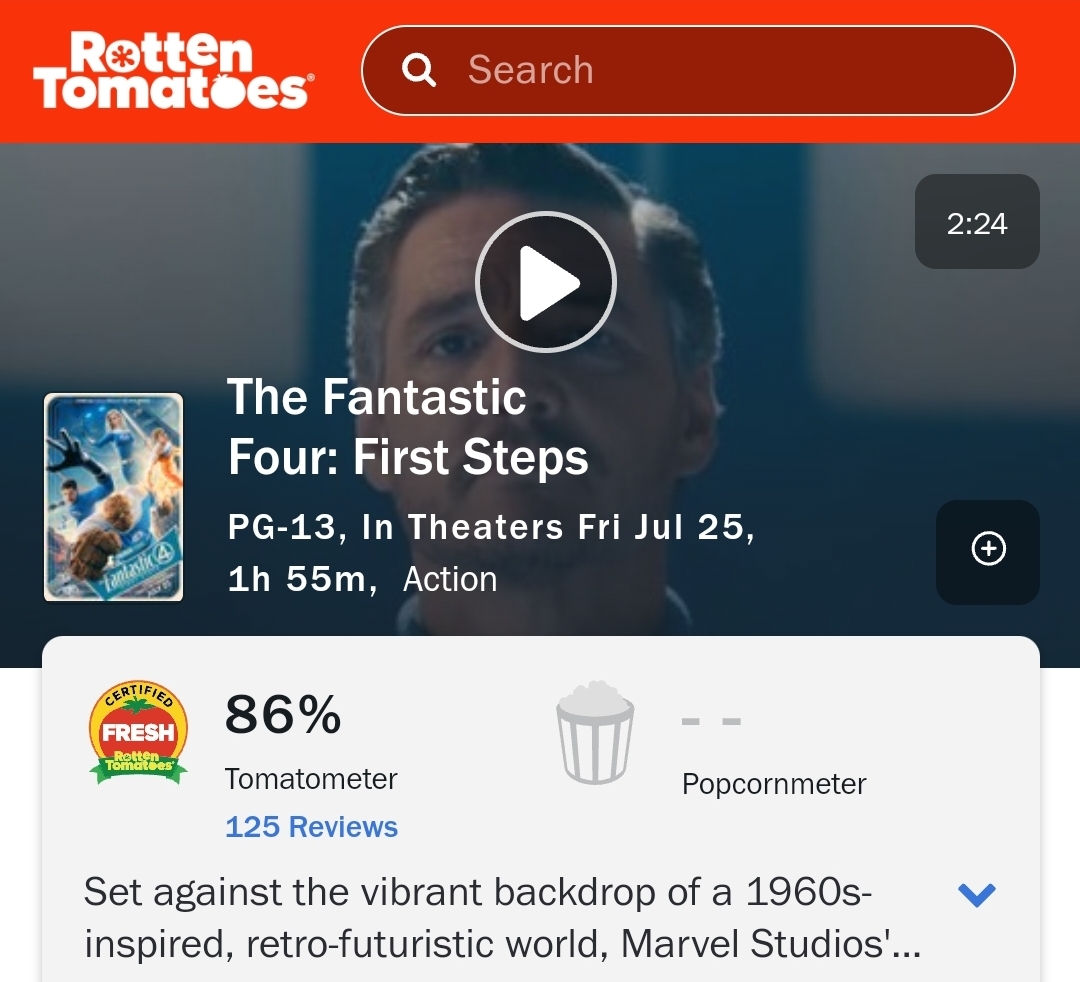Viewport: 1080px width, 982px height.
Task: Open the Fantastic Four movie poster thumbnail
Action: (114, 497)
